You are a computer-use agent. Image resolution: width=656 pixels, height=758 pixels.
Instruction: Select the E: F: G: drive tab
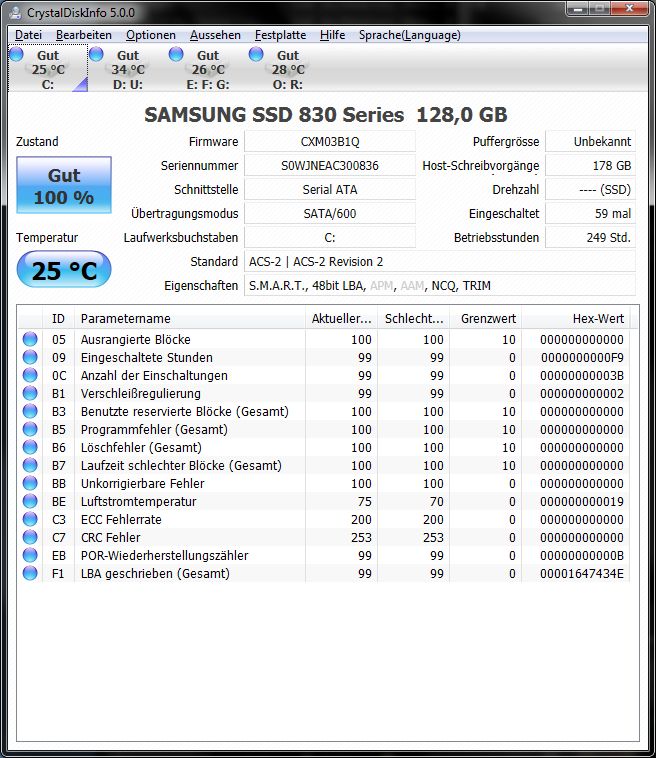[207, 69]
